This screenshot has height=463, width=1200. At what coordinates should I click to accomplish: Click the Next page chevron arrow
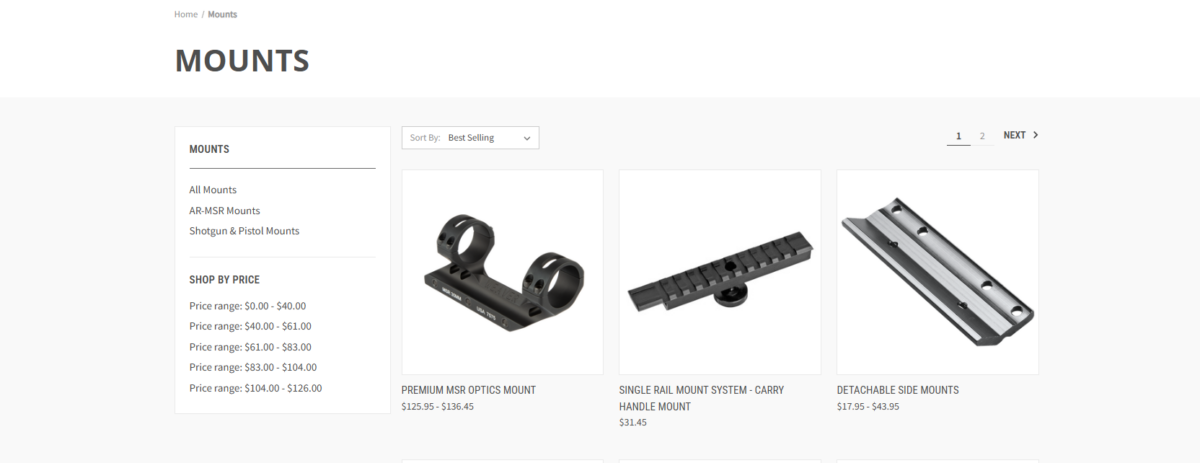[x=1035, y=135]
